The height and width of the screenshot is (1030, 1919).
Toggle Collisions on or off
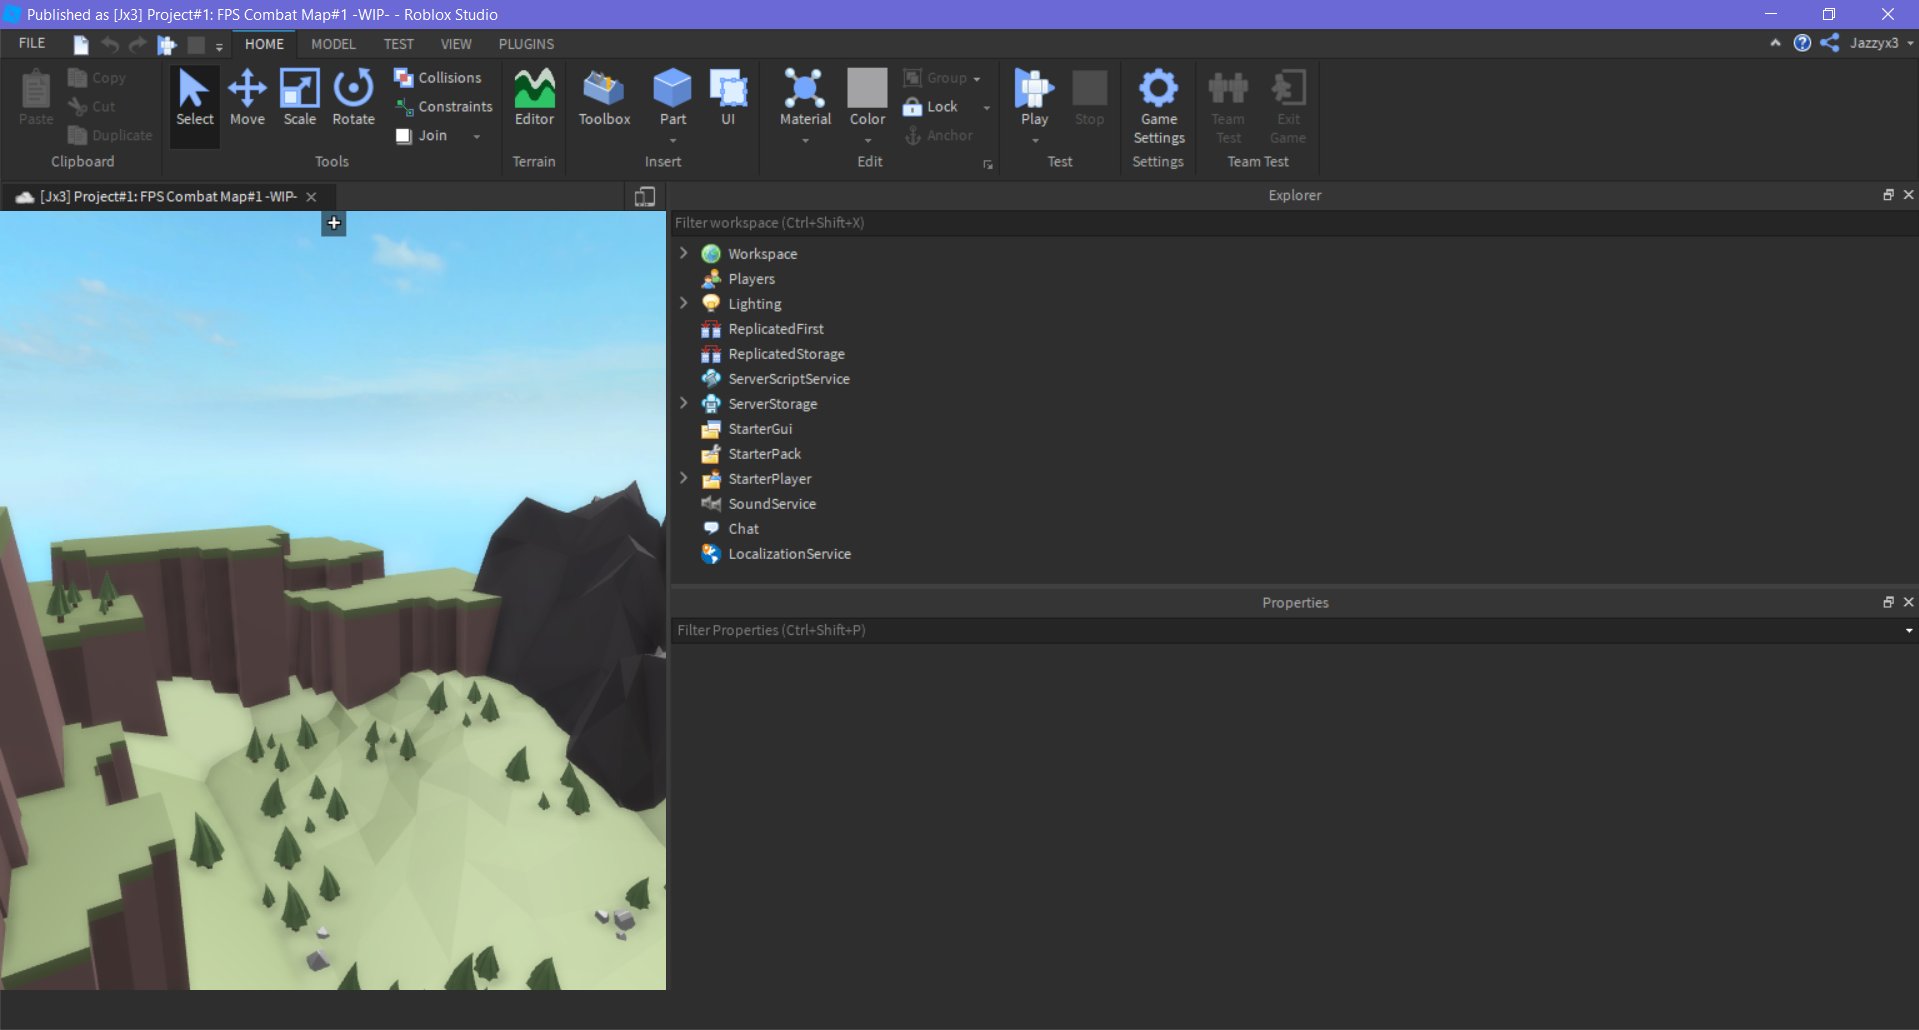pos(437,78)
